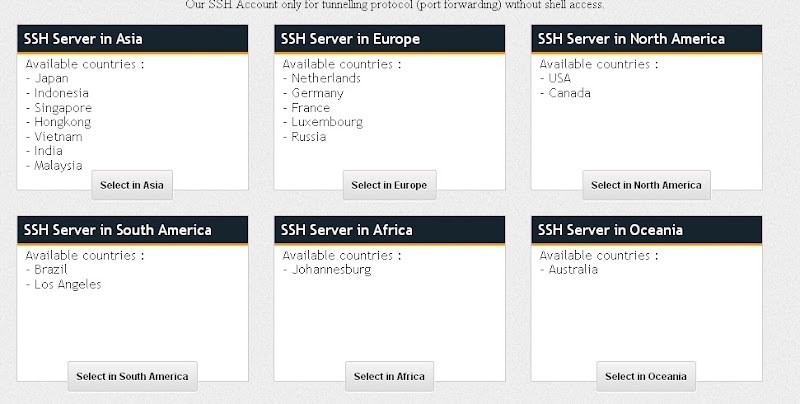Click the SSH Server in North America header
Viewport: 800px width, 404px height.
click(646, 39)
